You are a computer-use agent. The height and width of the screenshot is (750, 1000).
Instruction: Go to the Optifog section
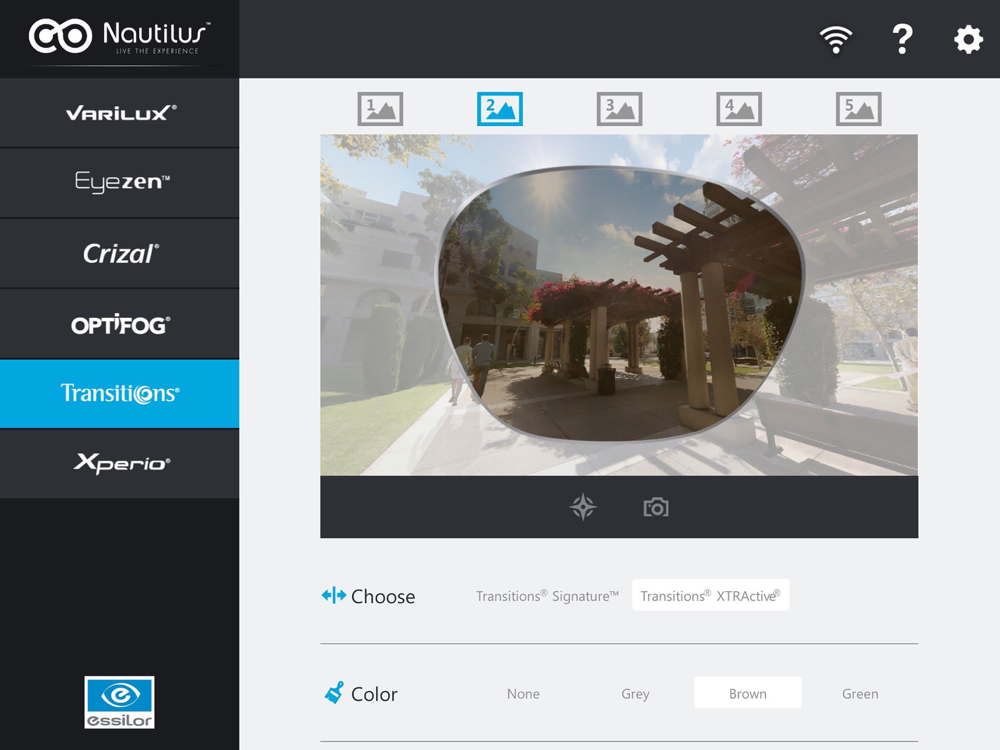pos(120,324)
